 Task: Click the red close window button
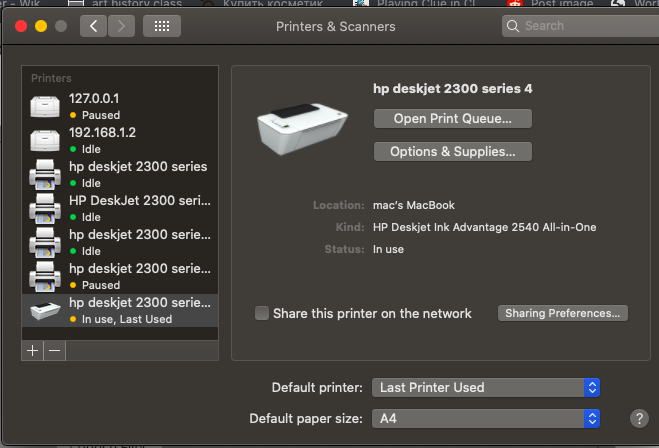(21, 26)
